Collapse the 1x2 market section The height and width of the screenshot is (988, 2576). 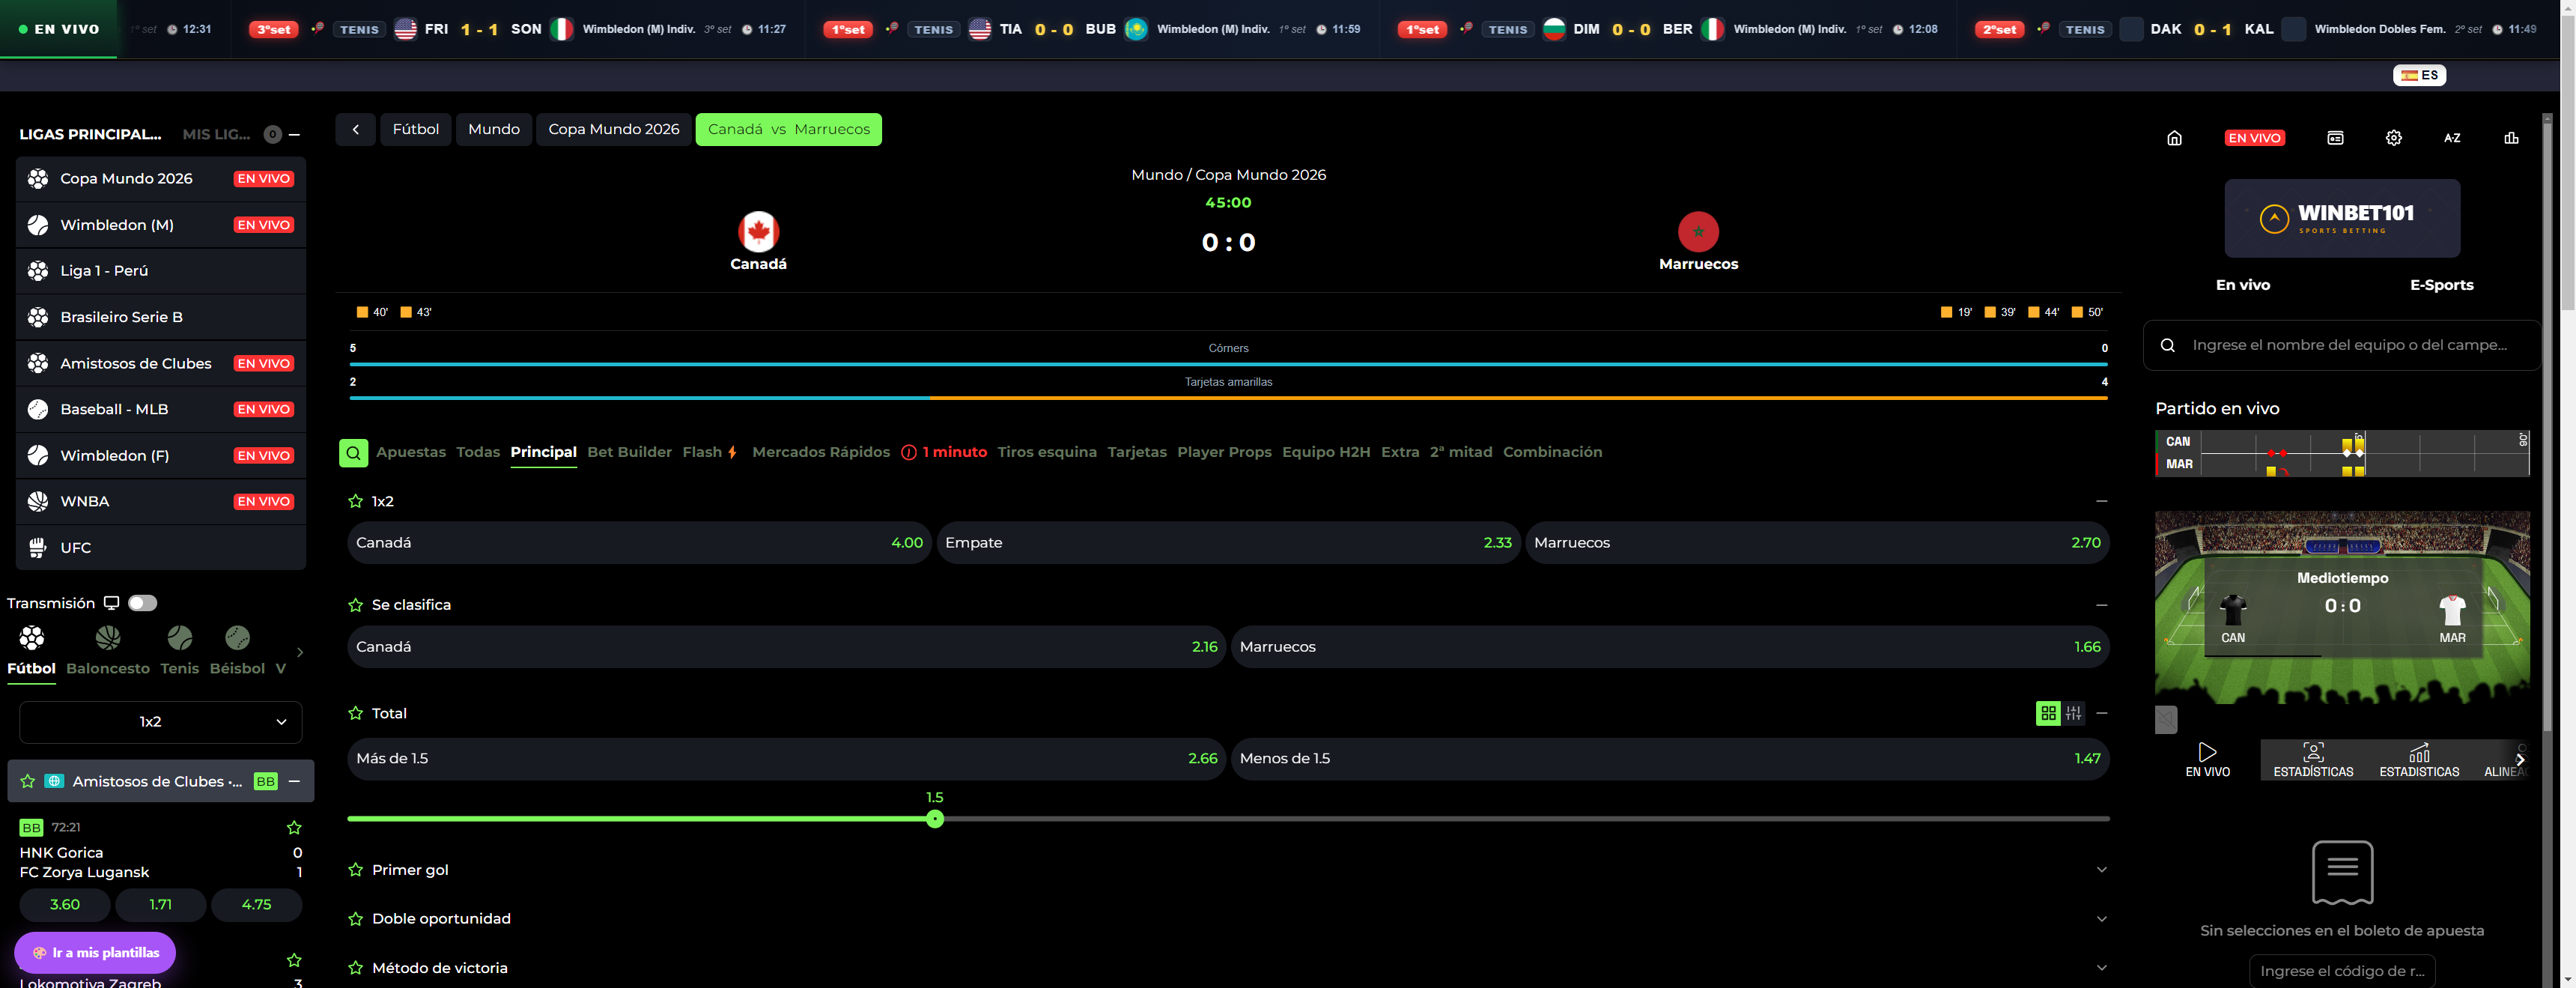(x=2101, y=501)
